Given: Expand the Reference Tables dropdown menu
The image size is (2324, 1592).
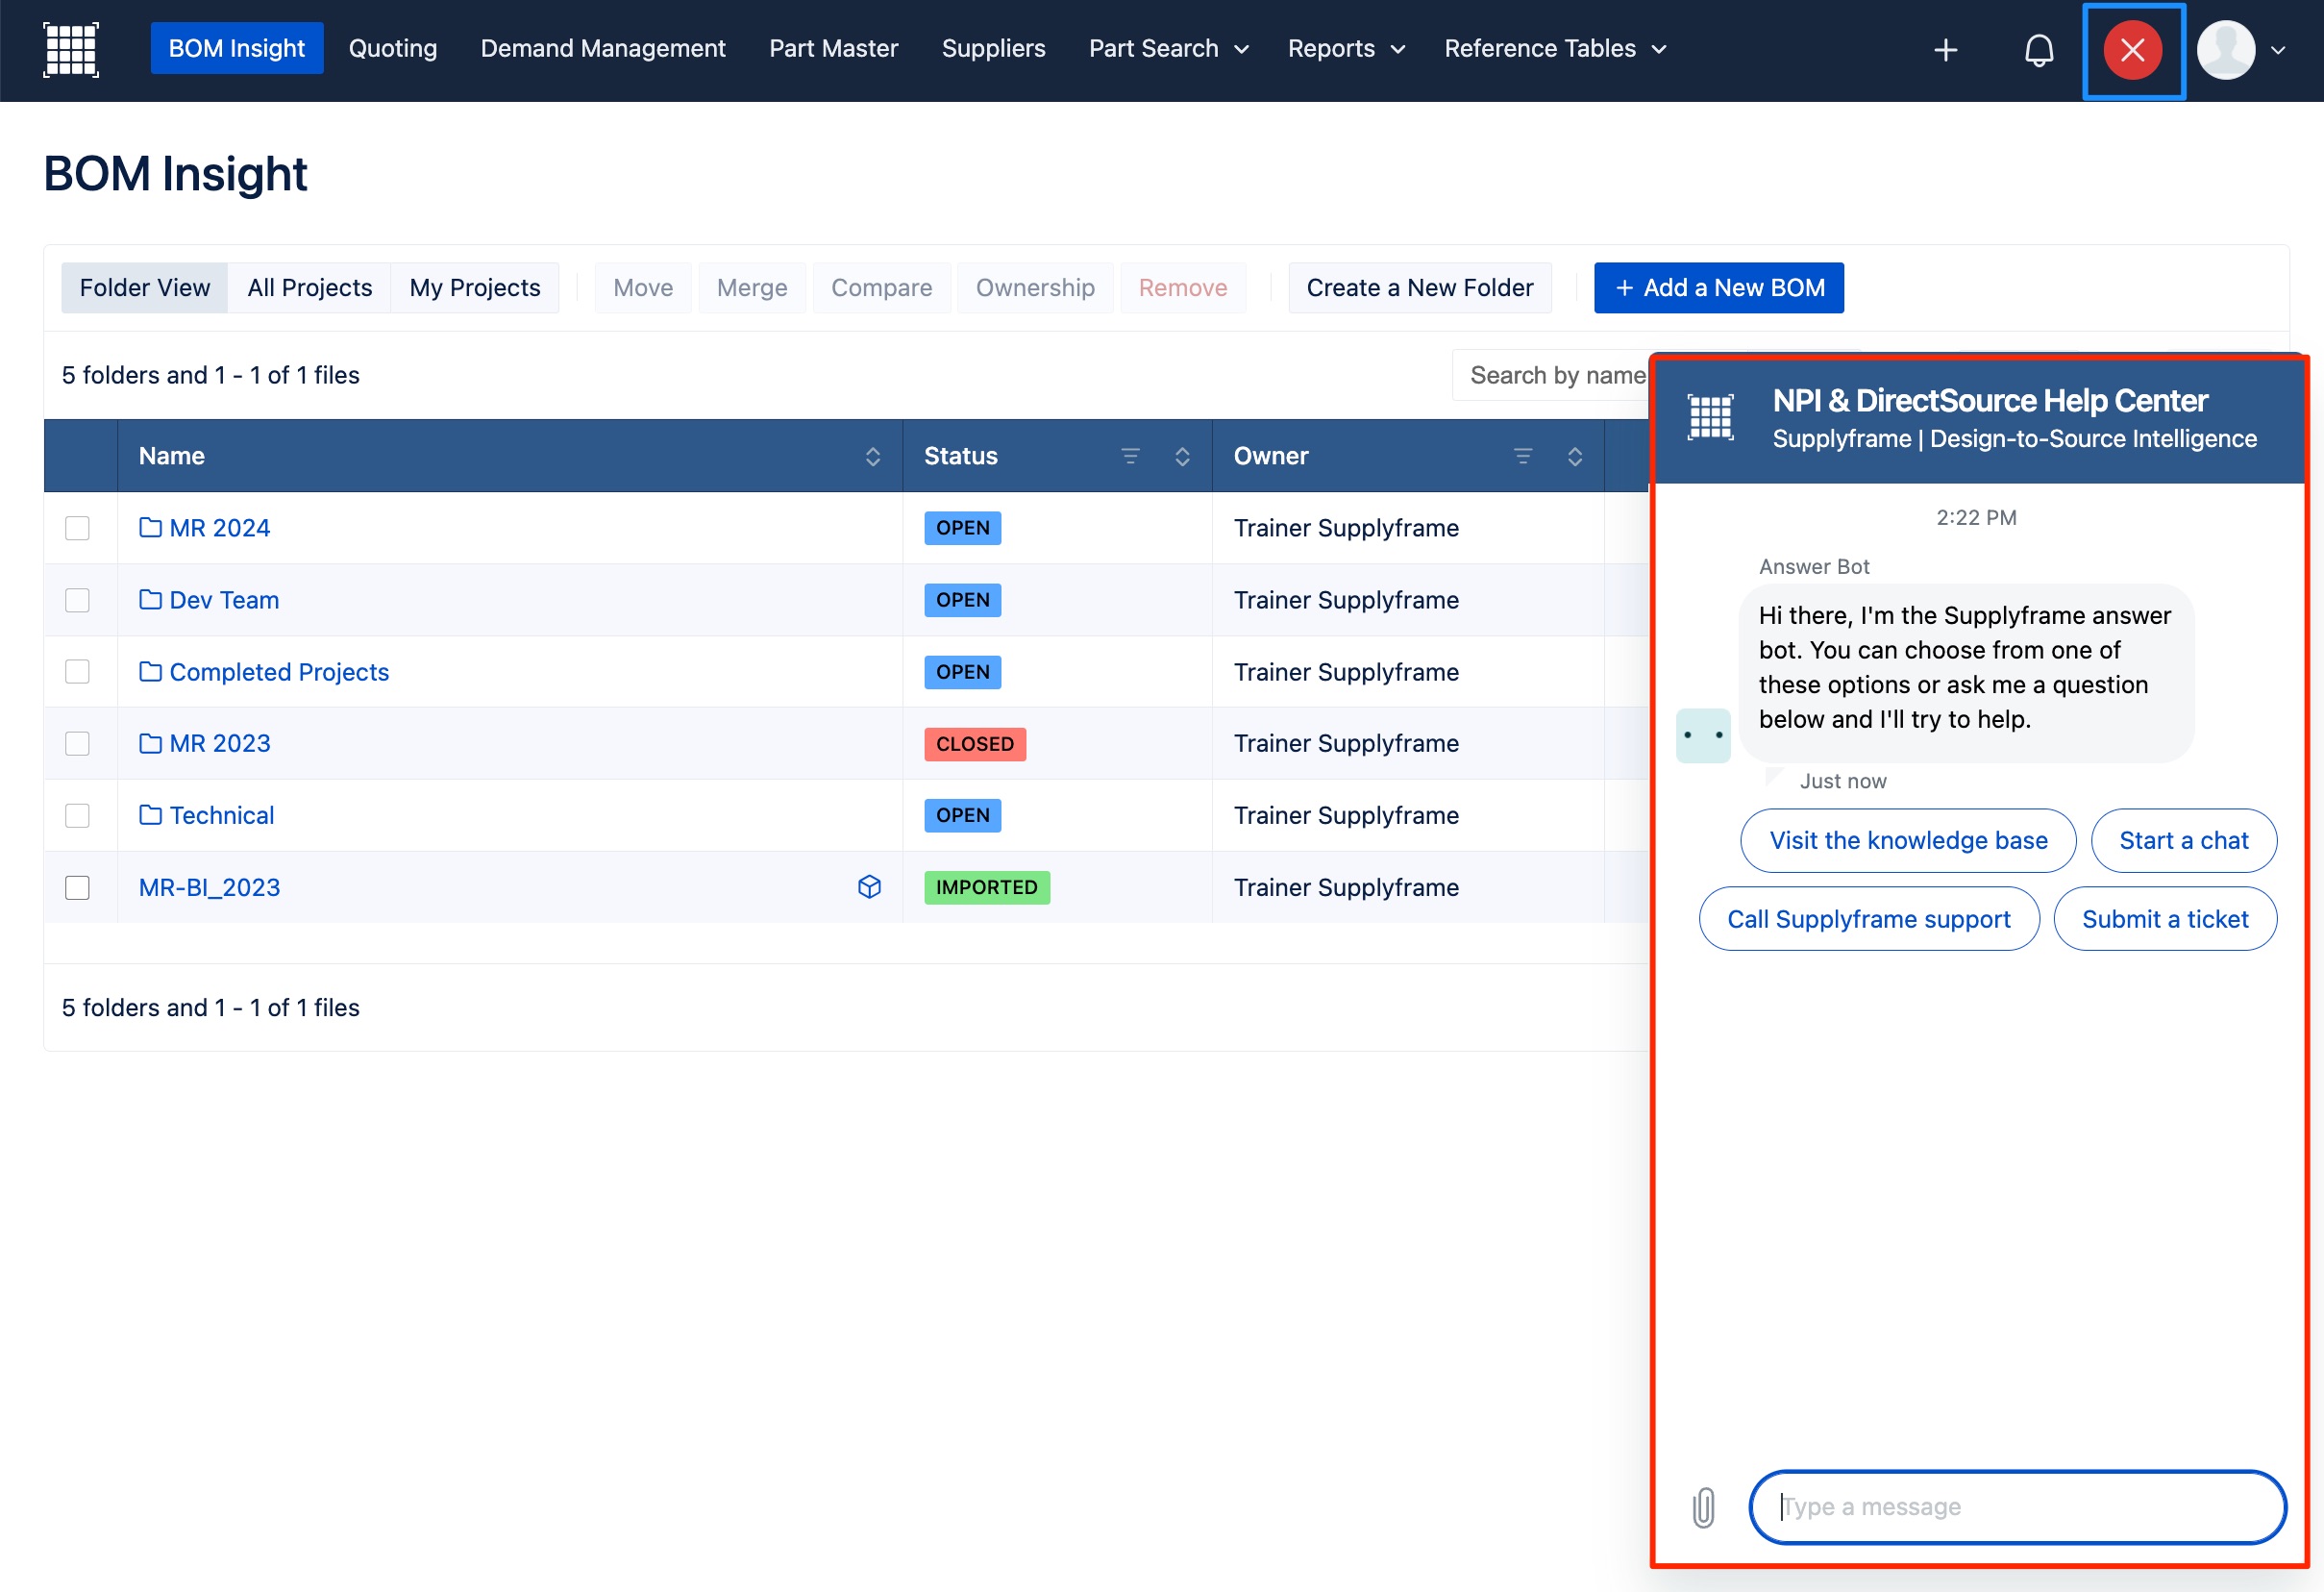Looking at the screenshot, I should 1555,49.
